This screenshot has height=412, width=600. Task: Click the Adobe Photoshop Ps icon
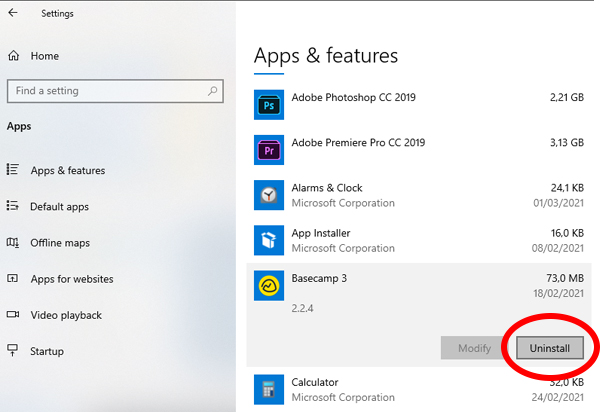(x=269, y=105)
